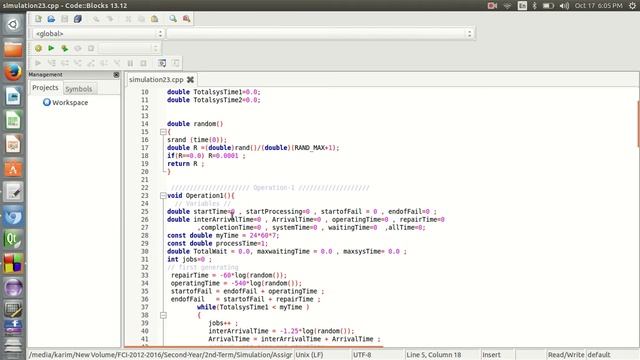Click the Step out debug icon
The width and height of the screenshot is (640, 360).
pyautogui.click(x=91, y=63)
